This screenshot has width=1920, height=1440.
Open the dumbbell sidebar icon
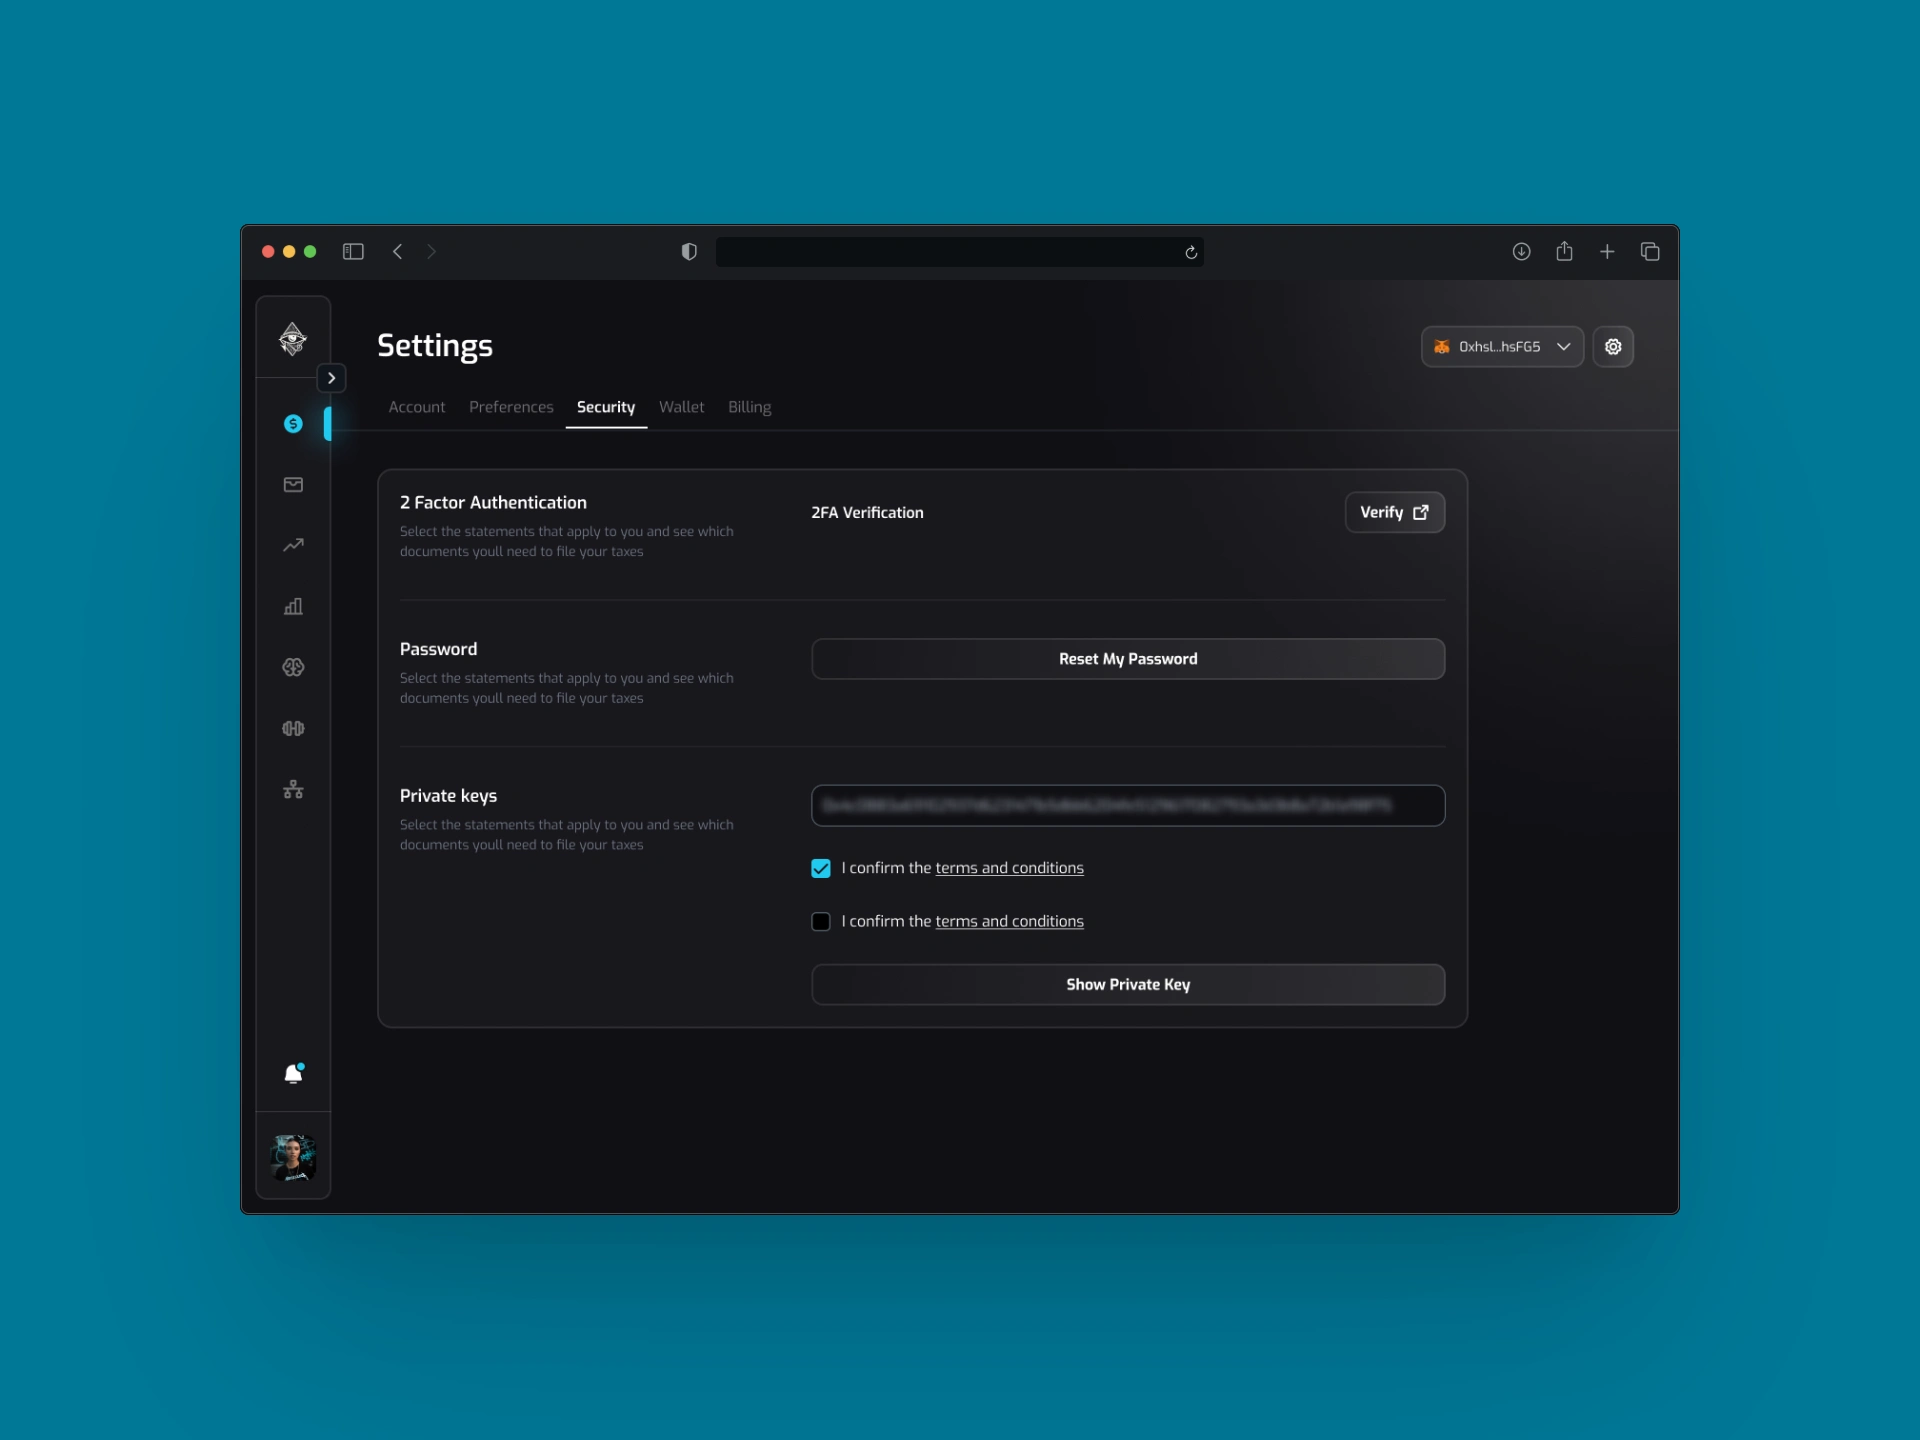click(293, 728)
